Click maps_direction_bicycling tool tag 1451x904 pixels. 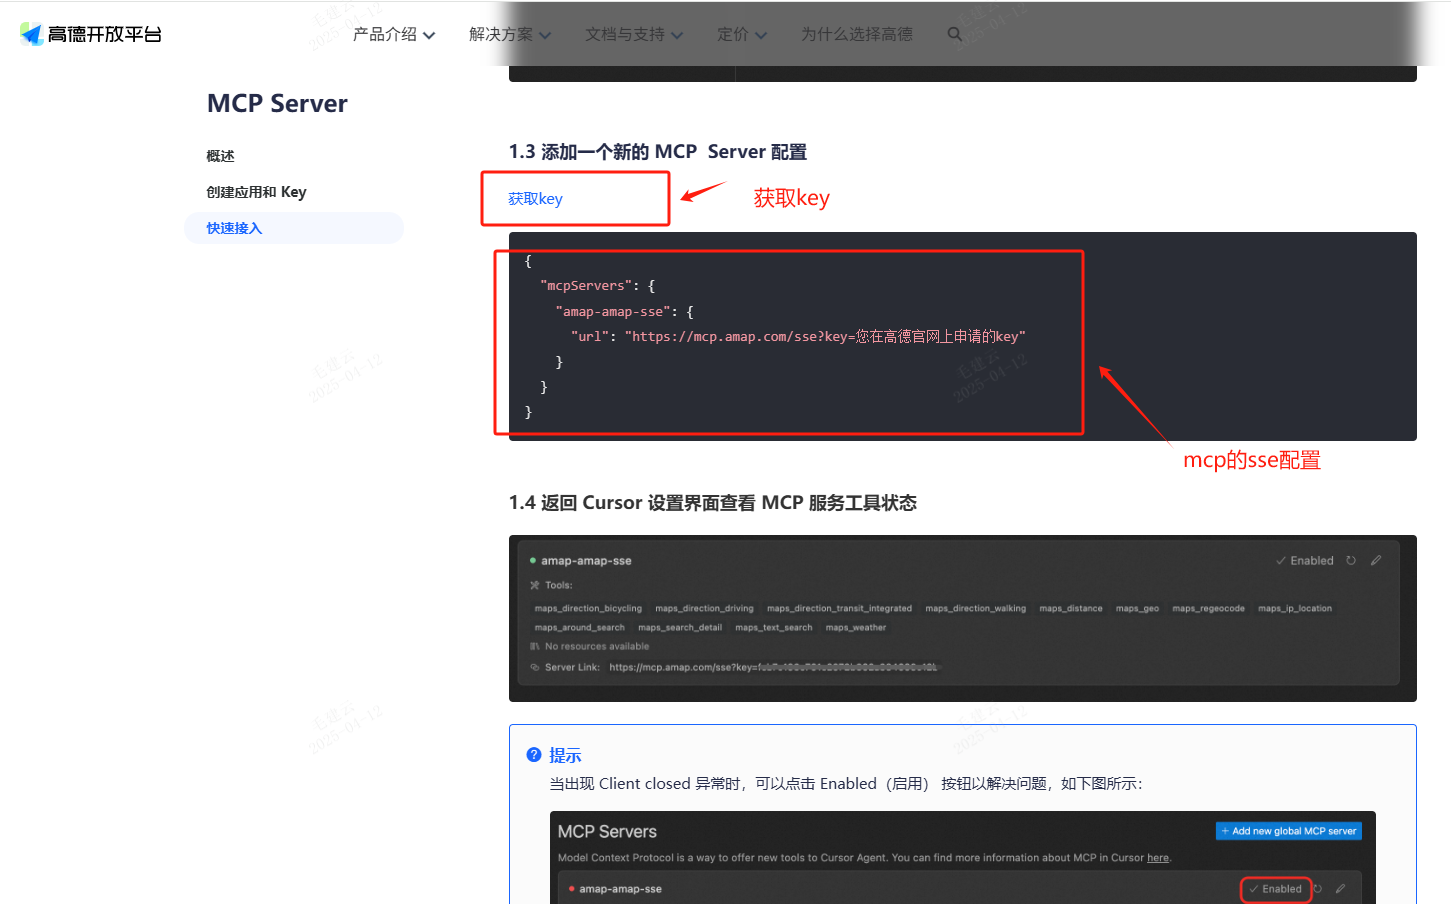[x=588, y=608]
